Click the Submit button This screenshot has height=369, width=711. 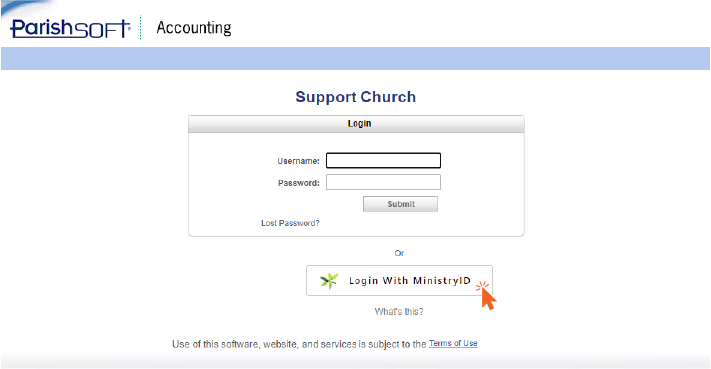400,204
